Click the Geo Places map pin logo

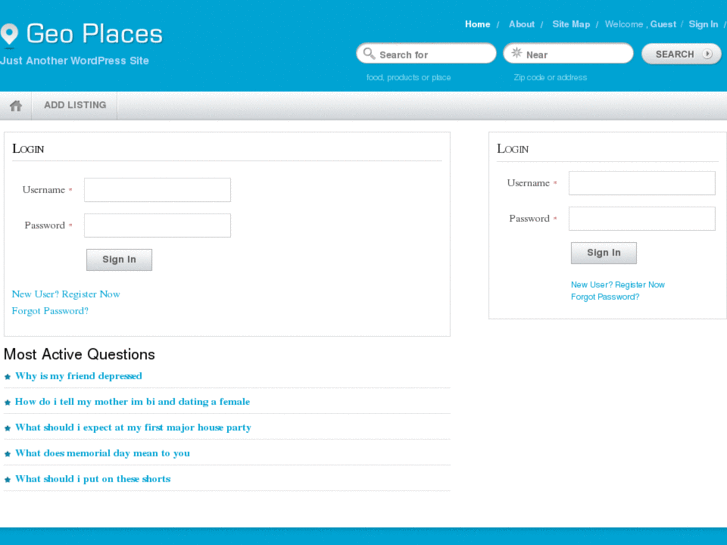click(10, 35)
